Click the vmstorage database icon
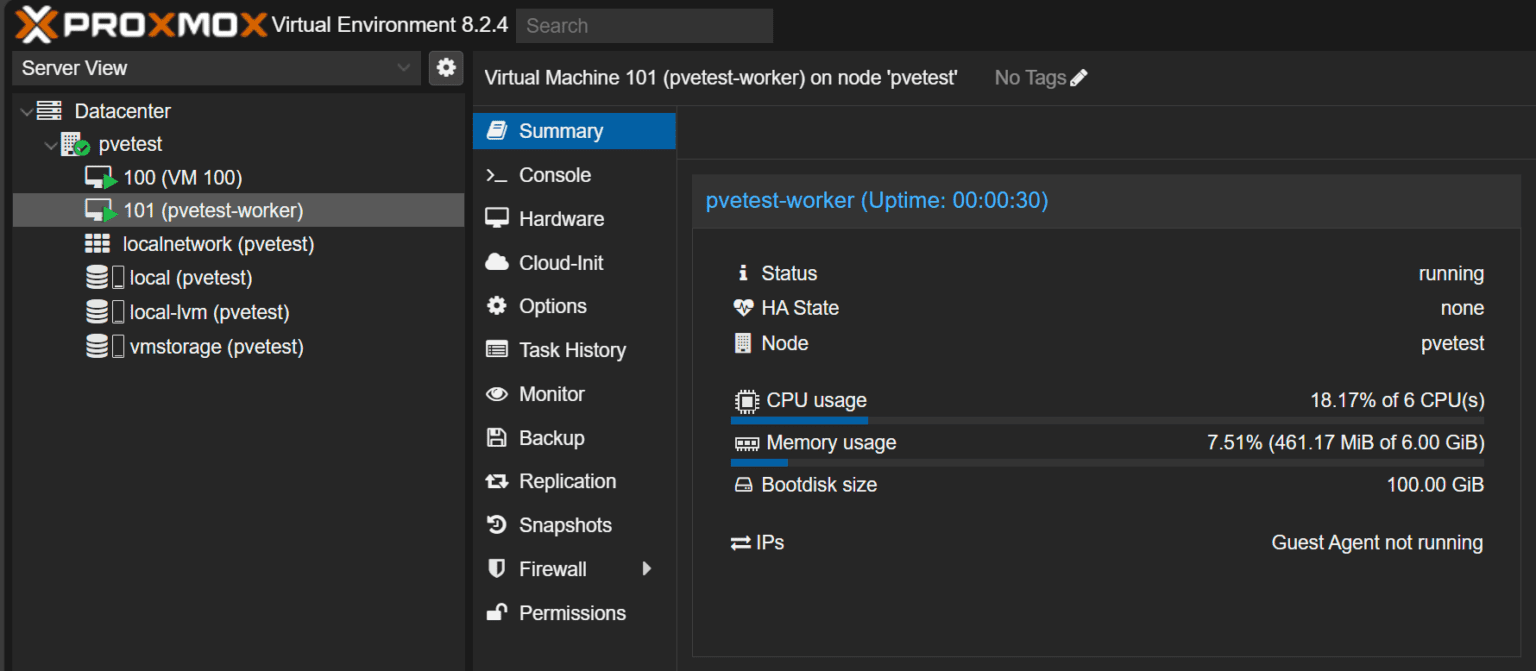 (x=97, y=347)
